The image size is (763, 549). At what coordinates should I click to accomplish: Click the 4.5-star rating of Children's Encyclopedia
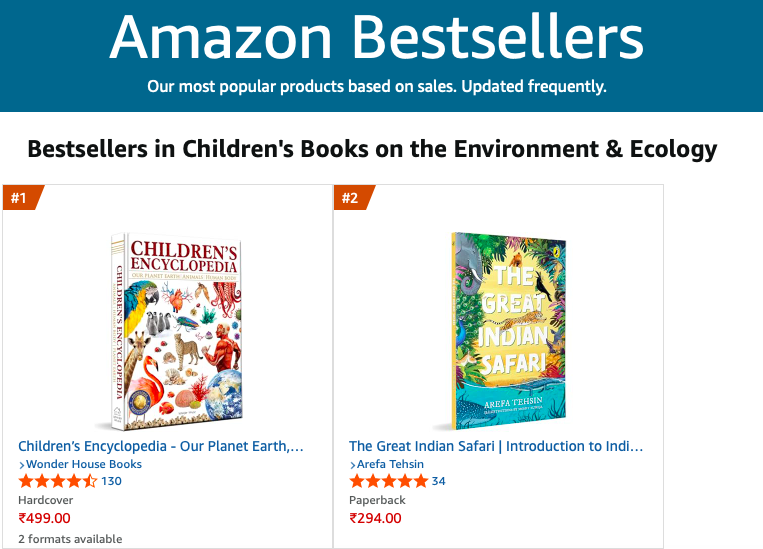pos(57,481)
